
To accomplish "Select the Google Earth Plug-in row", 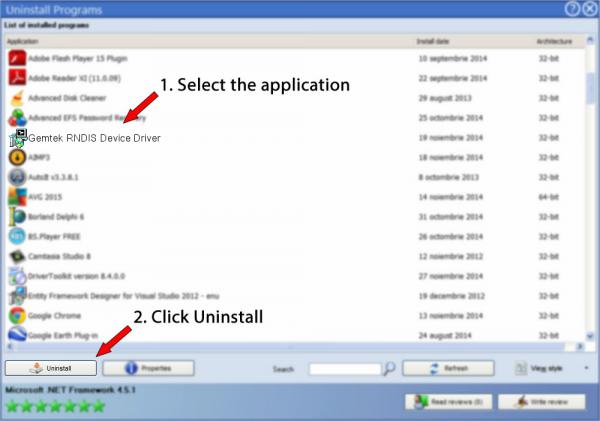I will pyautogui.click(x=295, y=335).
